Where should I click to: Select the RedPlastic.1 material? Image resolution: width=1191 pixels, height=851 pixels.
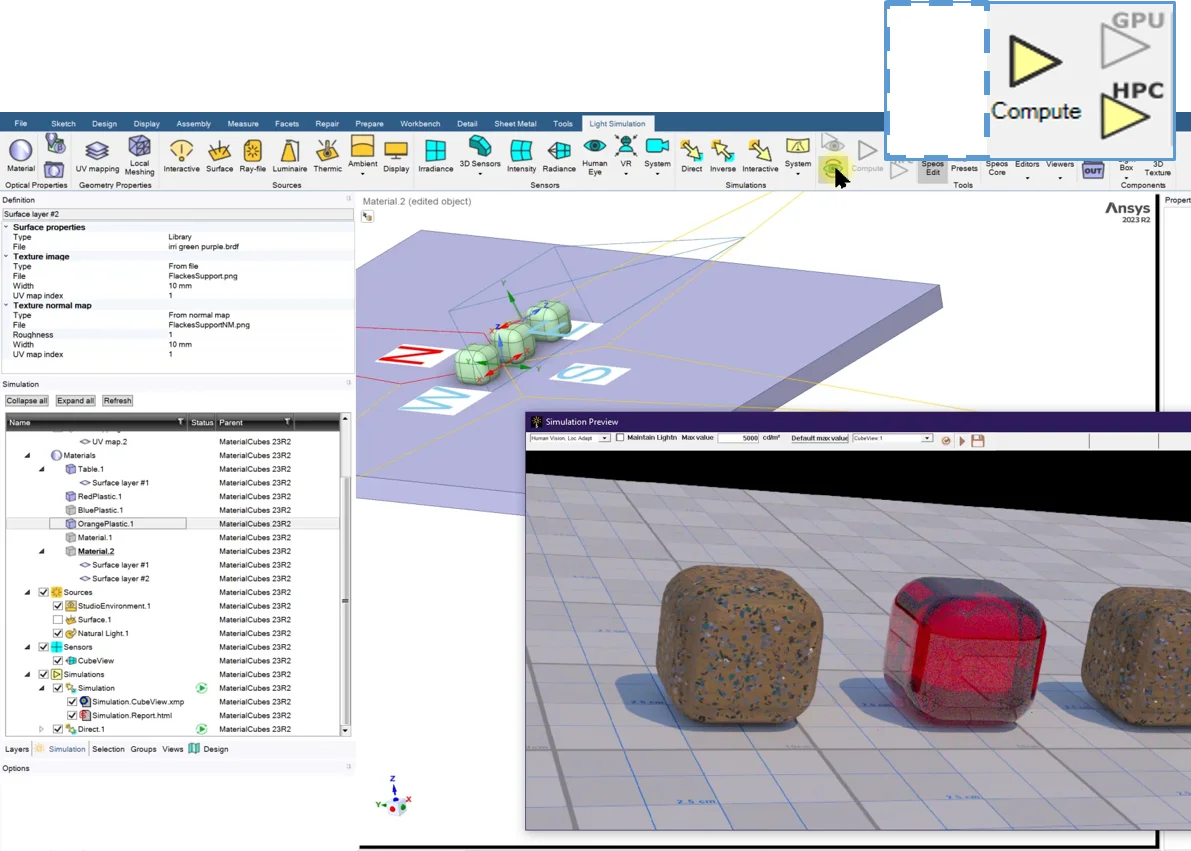[100, 496]
